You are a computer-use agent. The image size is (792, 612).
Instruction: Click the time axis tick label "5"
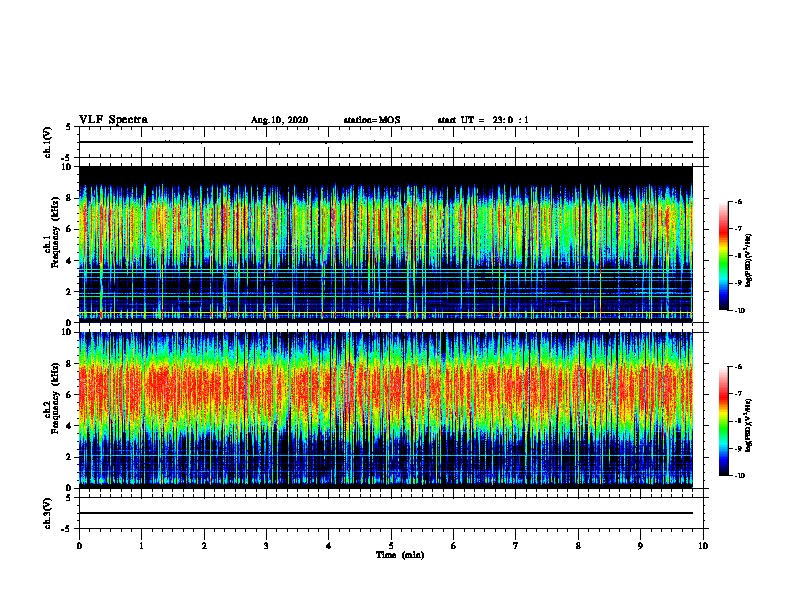coord(391,546)
